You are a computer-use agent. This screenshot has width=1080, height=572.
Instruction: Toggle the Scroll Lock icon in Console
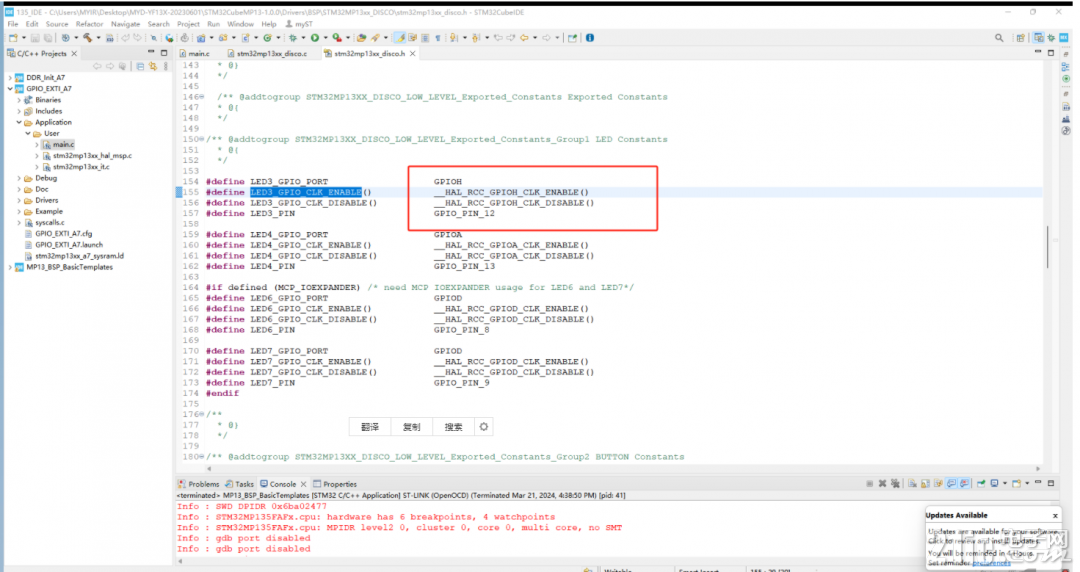(925, 484)
